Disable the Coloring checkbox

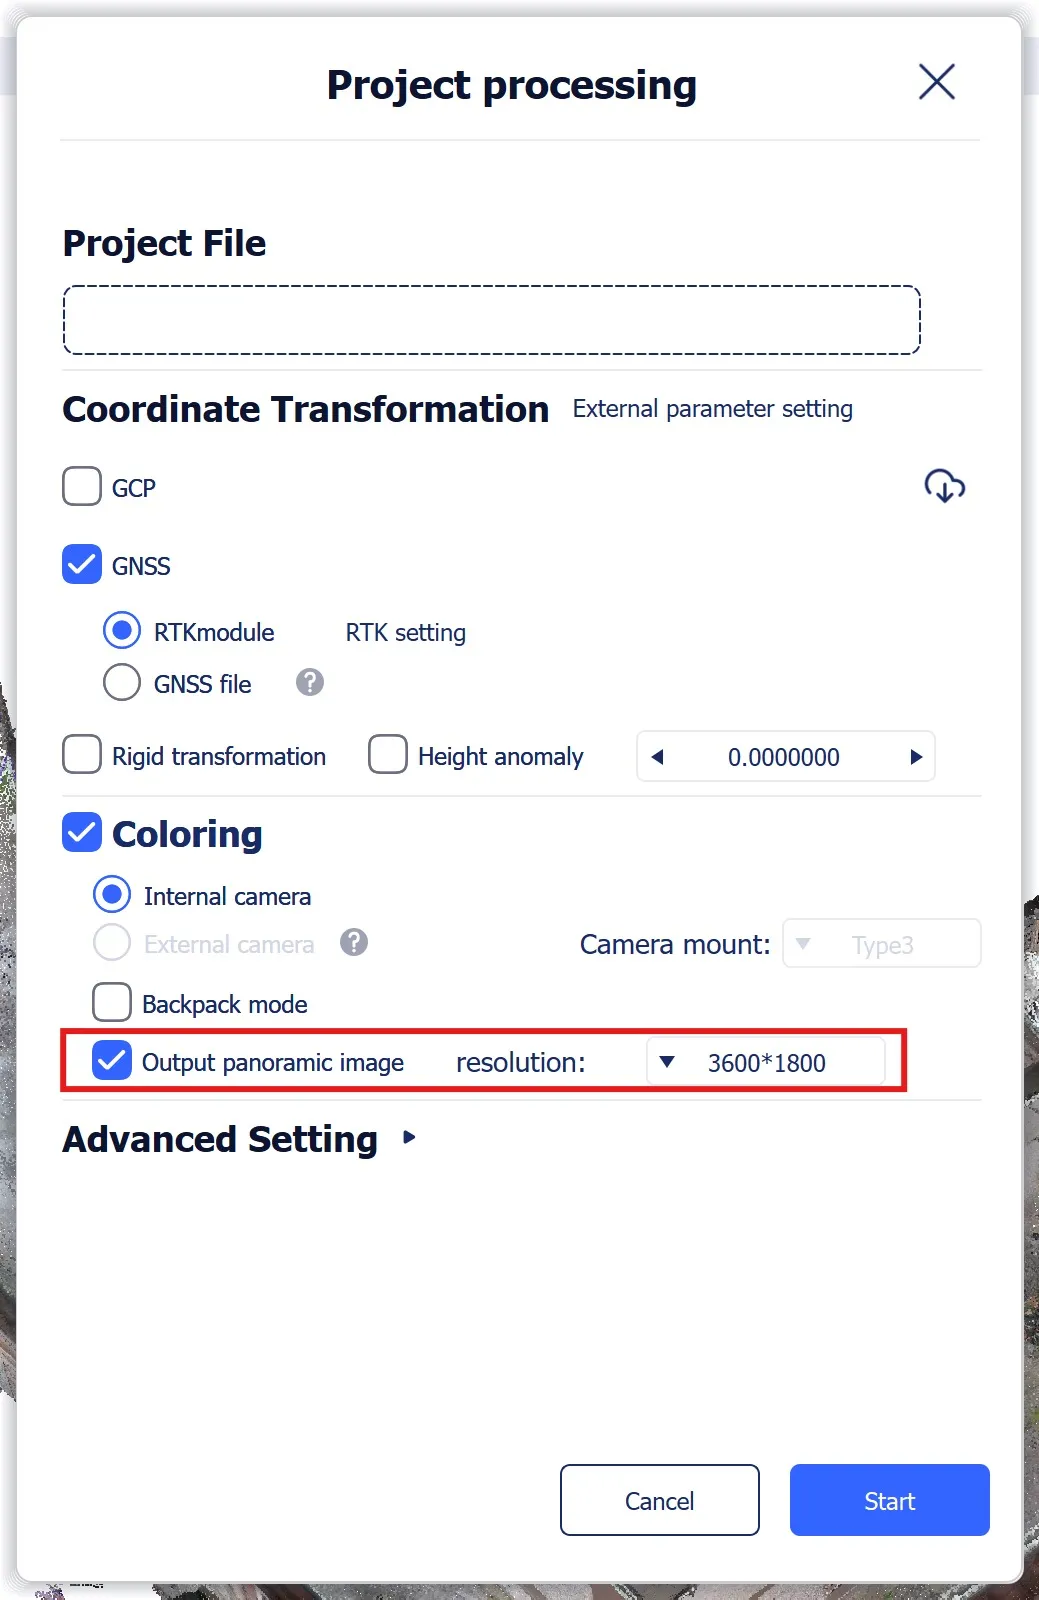tap(82, 833)
